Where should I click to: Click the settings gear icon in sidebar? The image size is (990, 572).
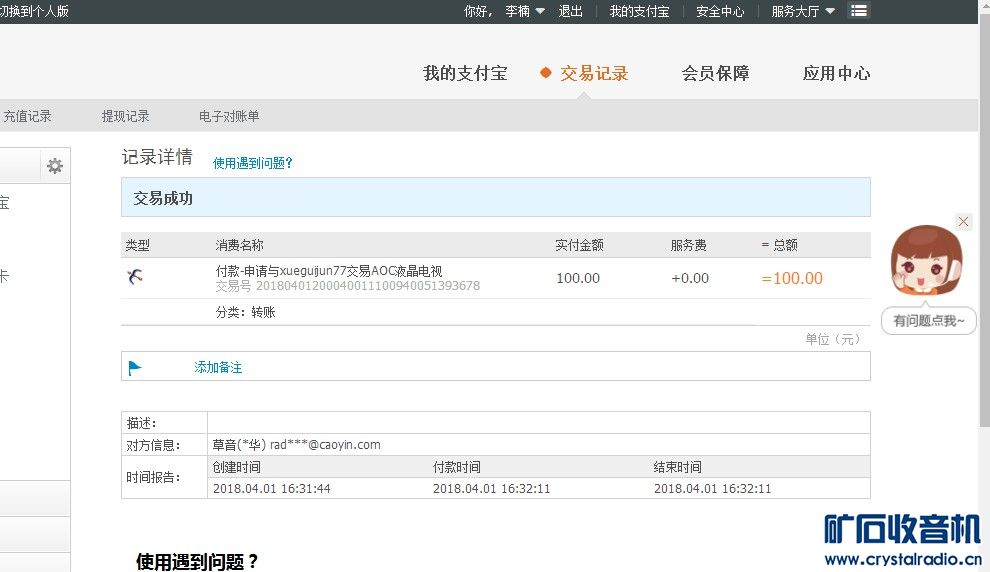[55, 165]
